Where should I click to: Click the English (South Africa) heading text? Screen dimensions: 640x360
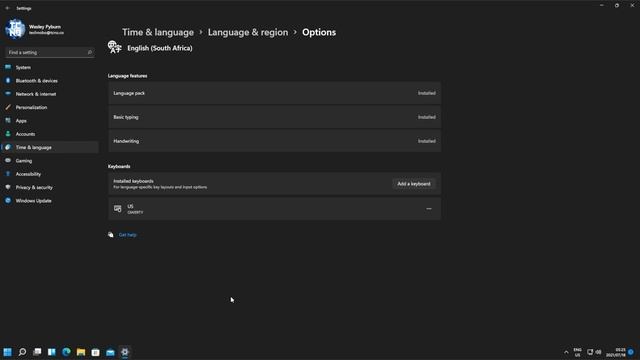pyautogui.click(x=160, y=48)
